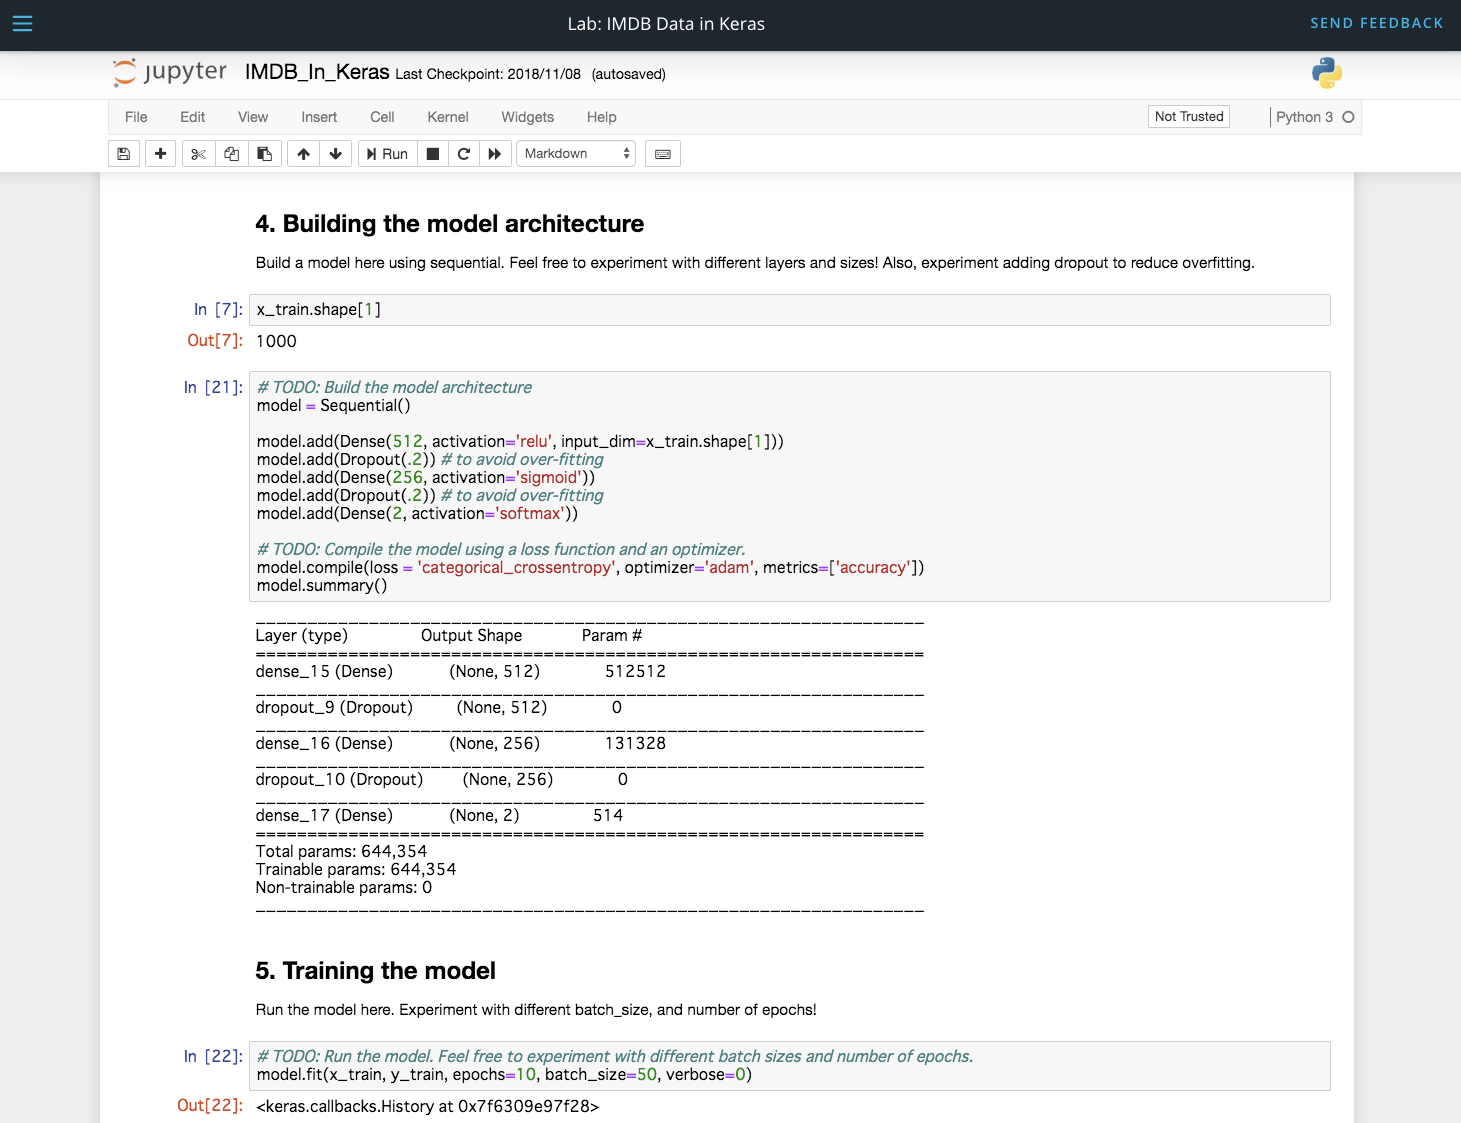Insert a new cell below
The height and width of the screenshot is (1123, 1461).
161,154
